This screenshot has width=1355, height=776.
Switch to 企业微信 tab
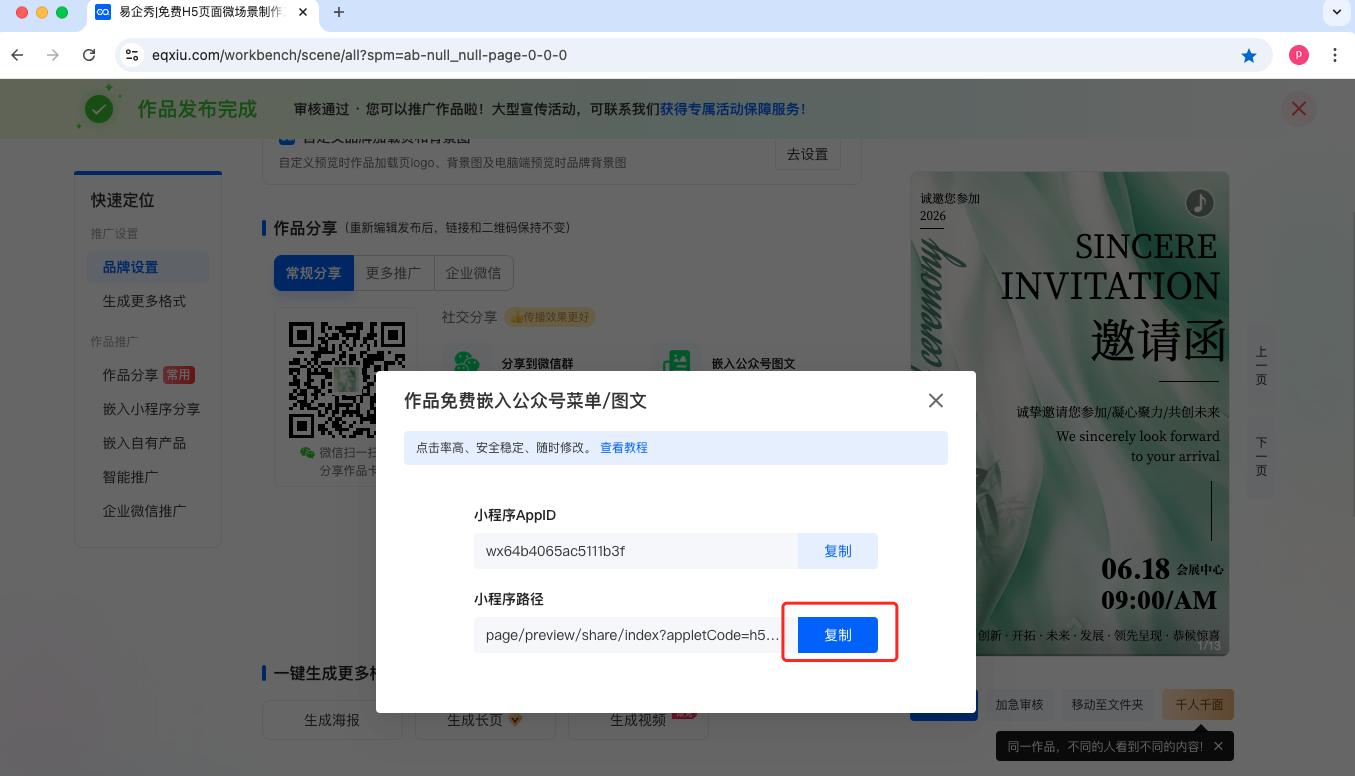tap(473, 273)
